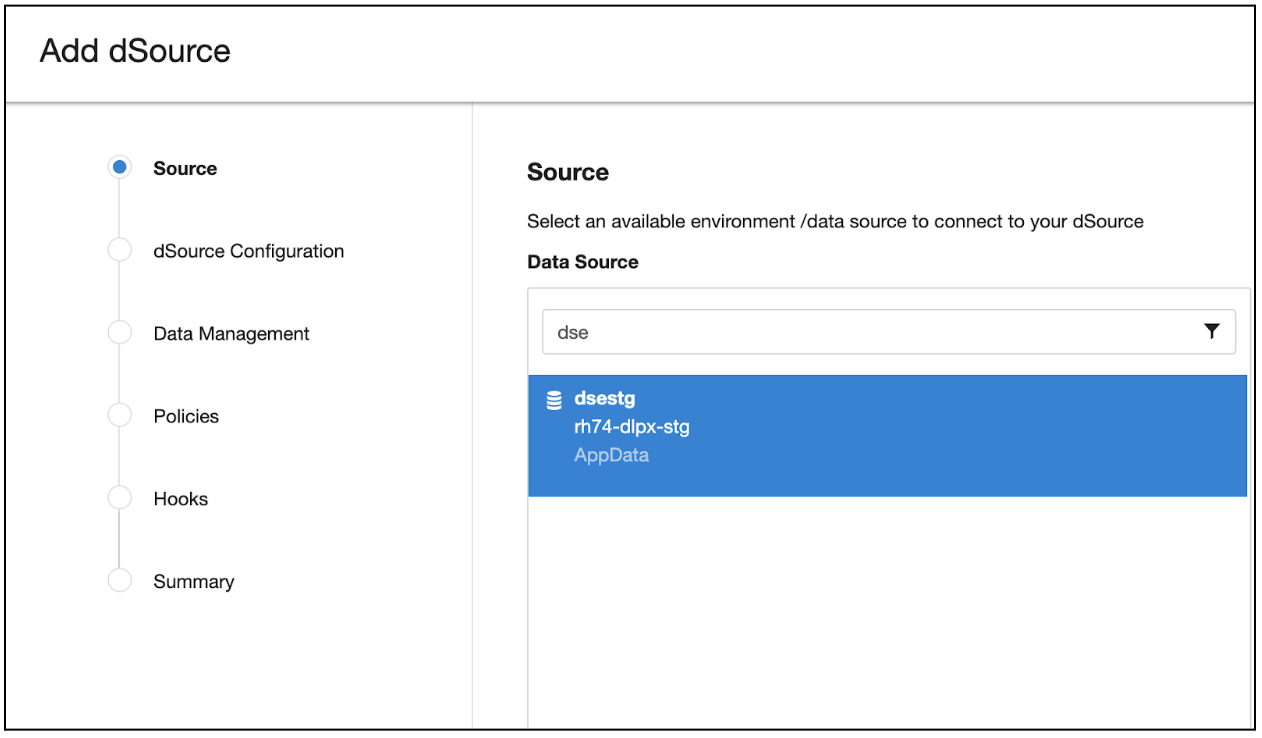This screenshot has width=1262, height=738.
Task: Open the dSource Configuration step label
Action: 248,251
